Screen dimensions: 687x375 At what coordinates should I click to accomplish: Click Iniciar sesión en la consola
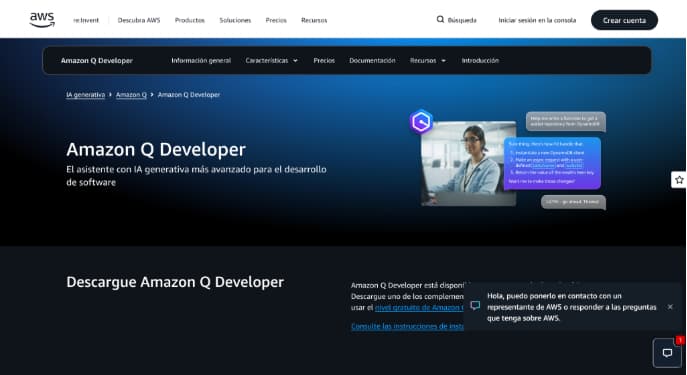coord(537,20)
